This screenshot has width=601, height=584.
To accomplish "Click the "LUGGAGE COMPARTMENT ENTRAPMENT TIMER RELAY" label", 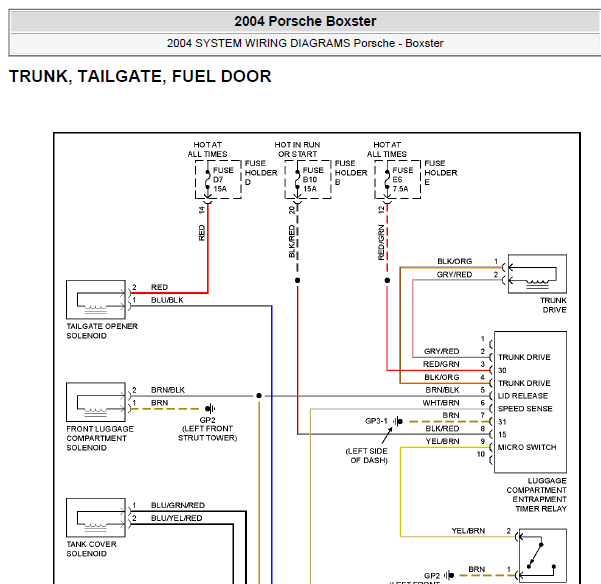I will click(536, 495).
